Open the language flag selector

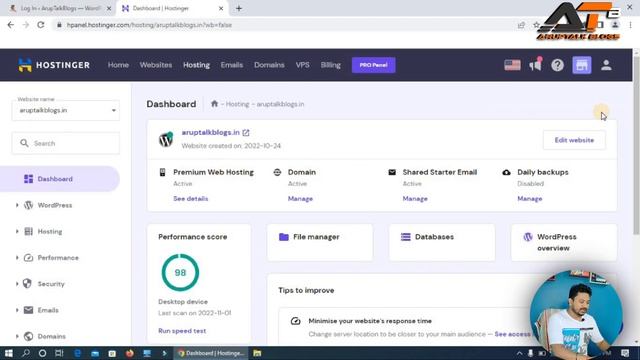point(512,65)
